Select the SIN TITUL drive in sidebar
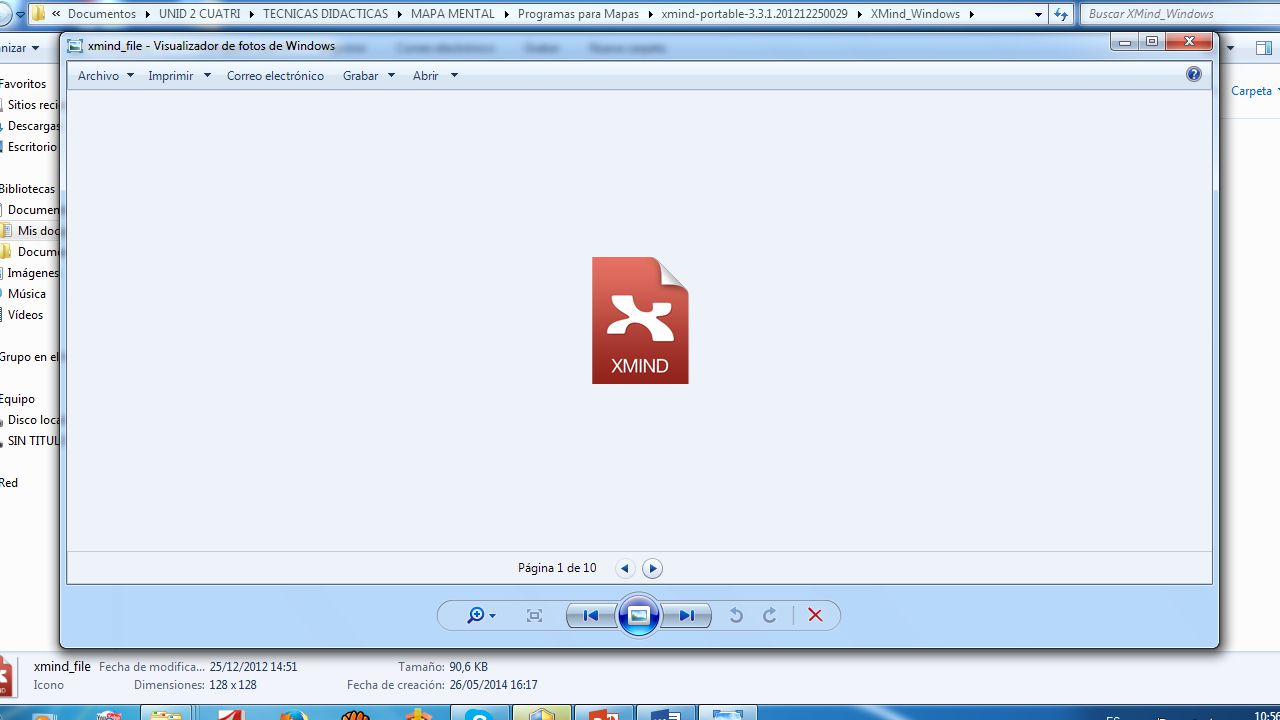The width and height of the screenshot is (1280, 720). (x=33, y=441)
